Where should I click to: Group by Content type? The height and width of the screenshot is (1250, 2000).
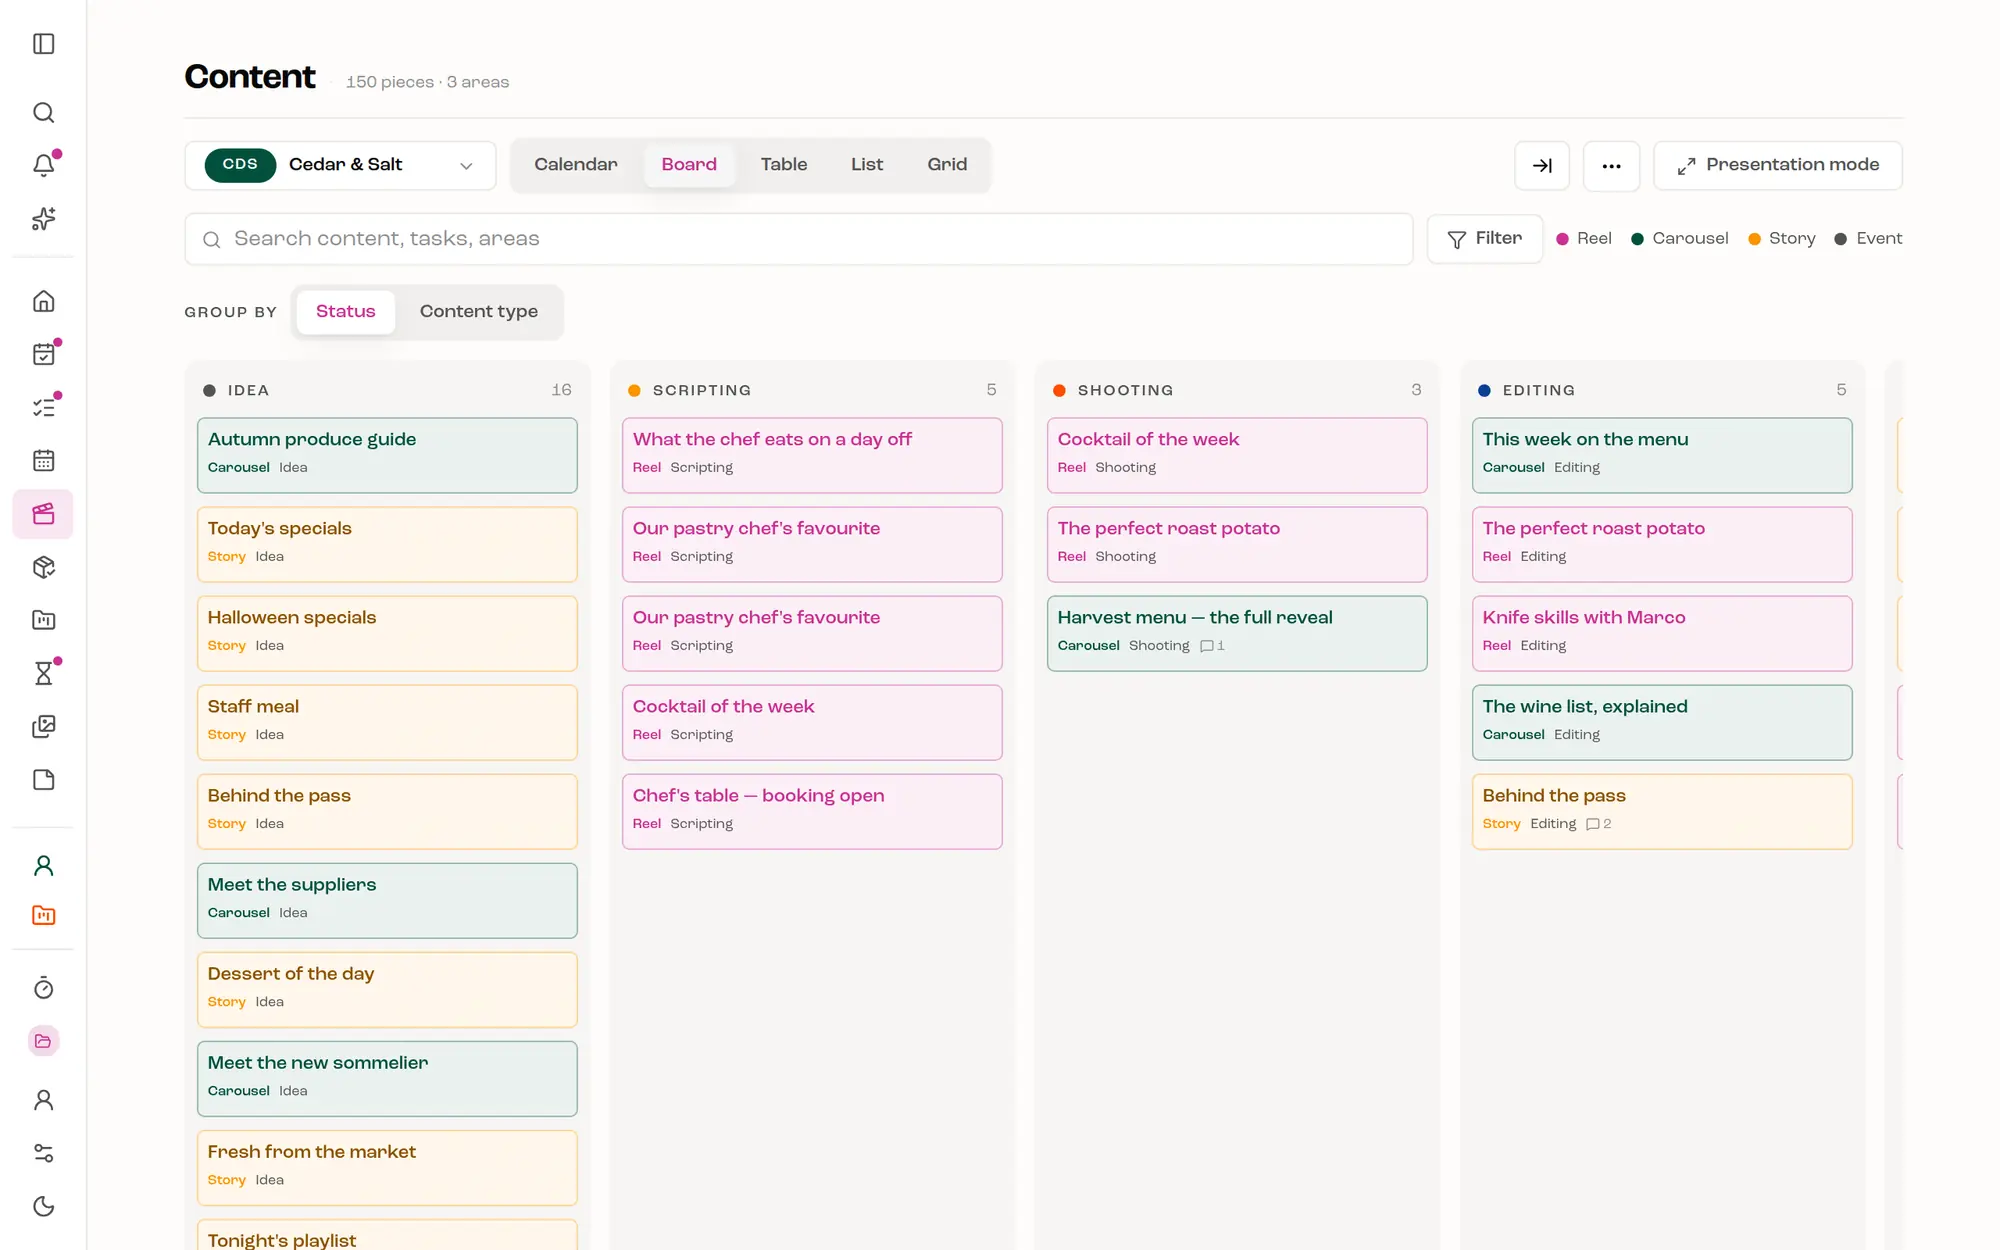point(479,312)
